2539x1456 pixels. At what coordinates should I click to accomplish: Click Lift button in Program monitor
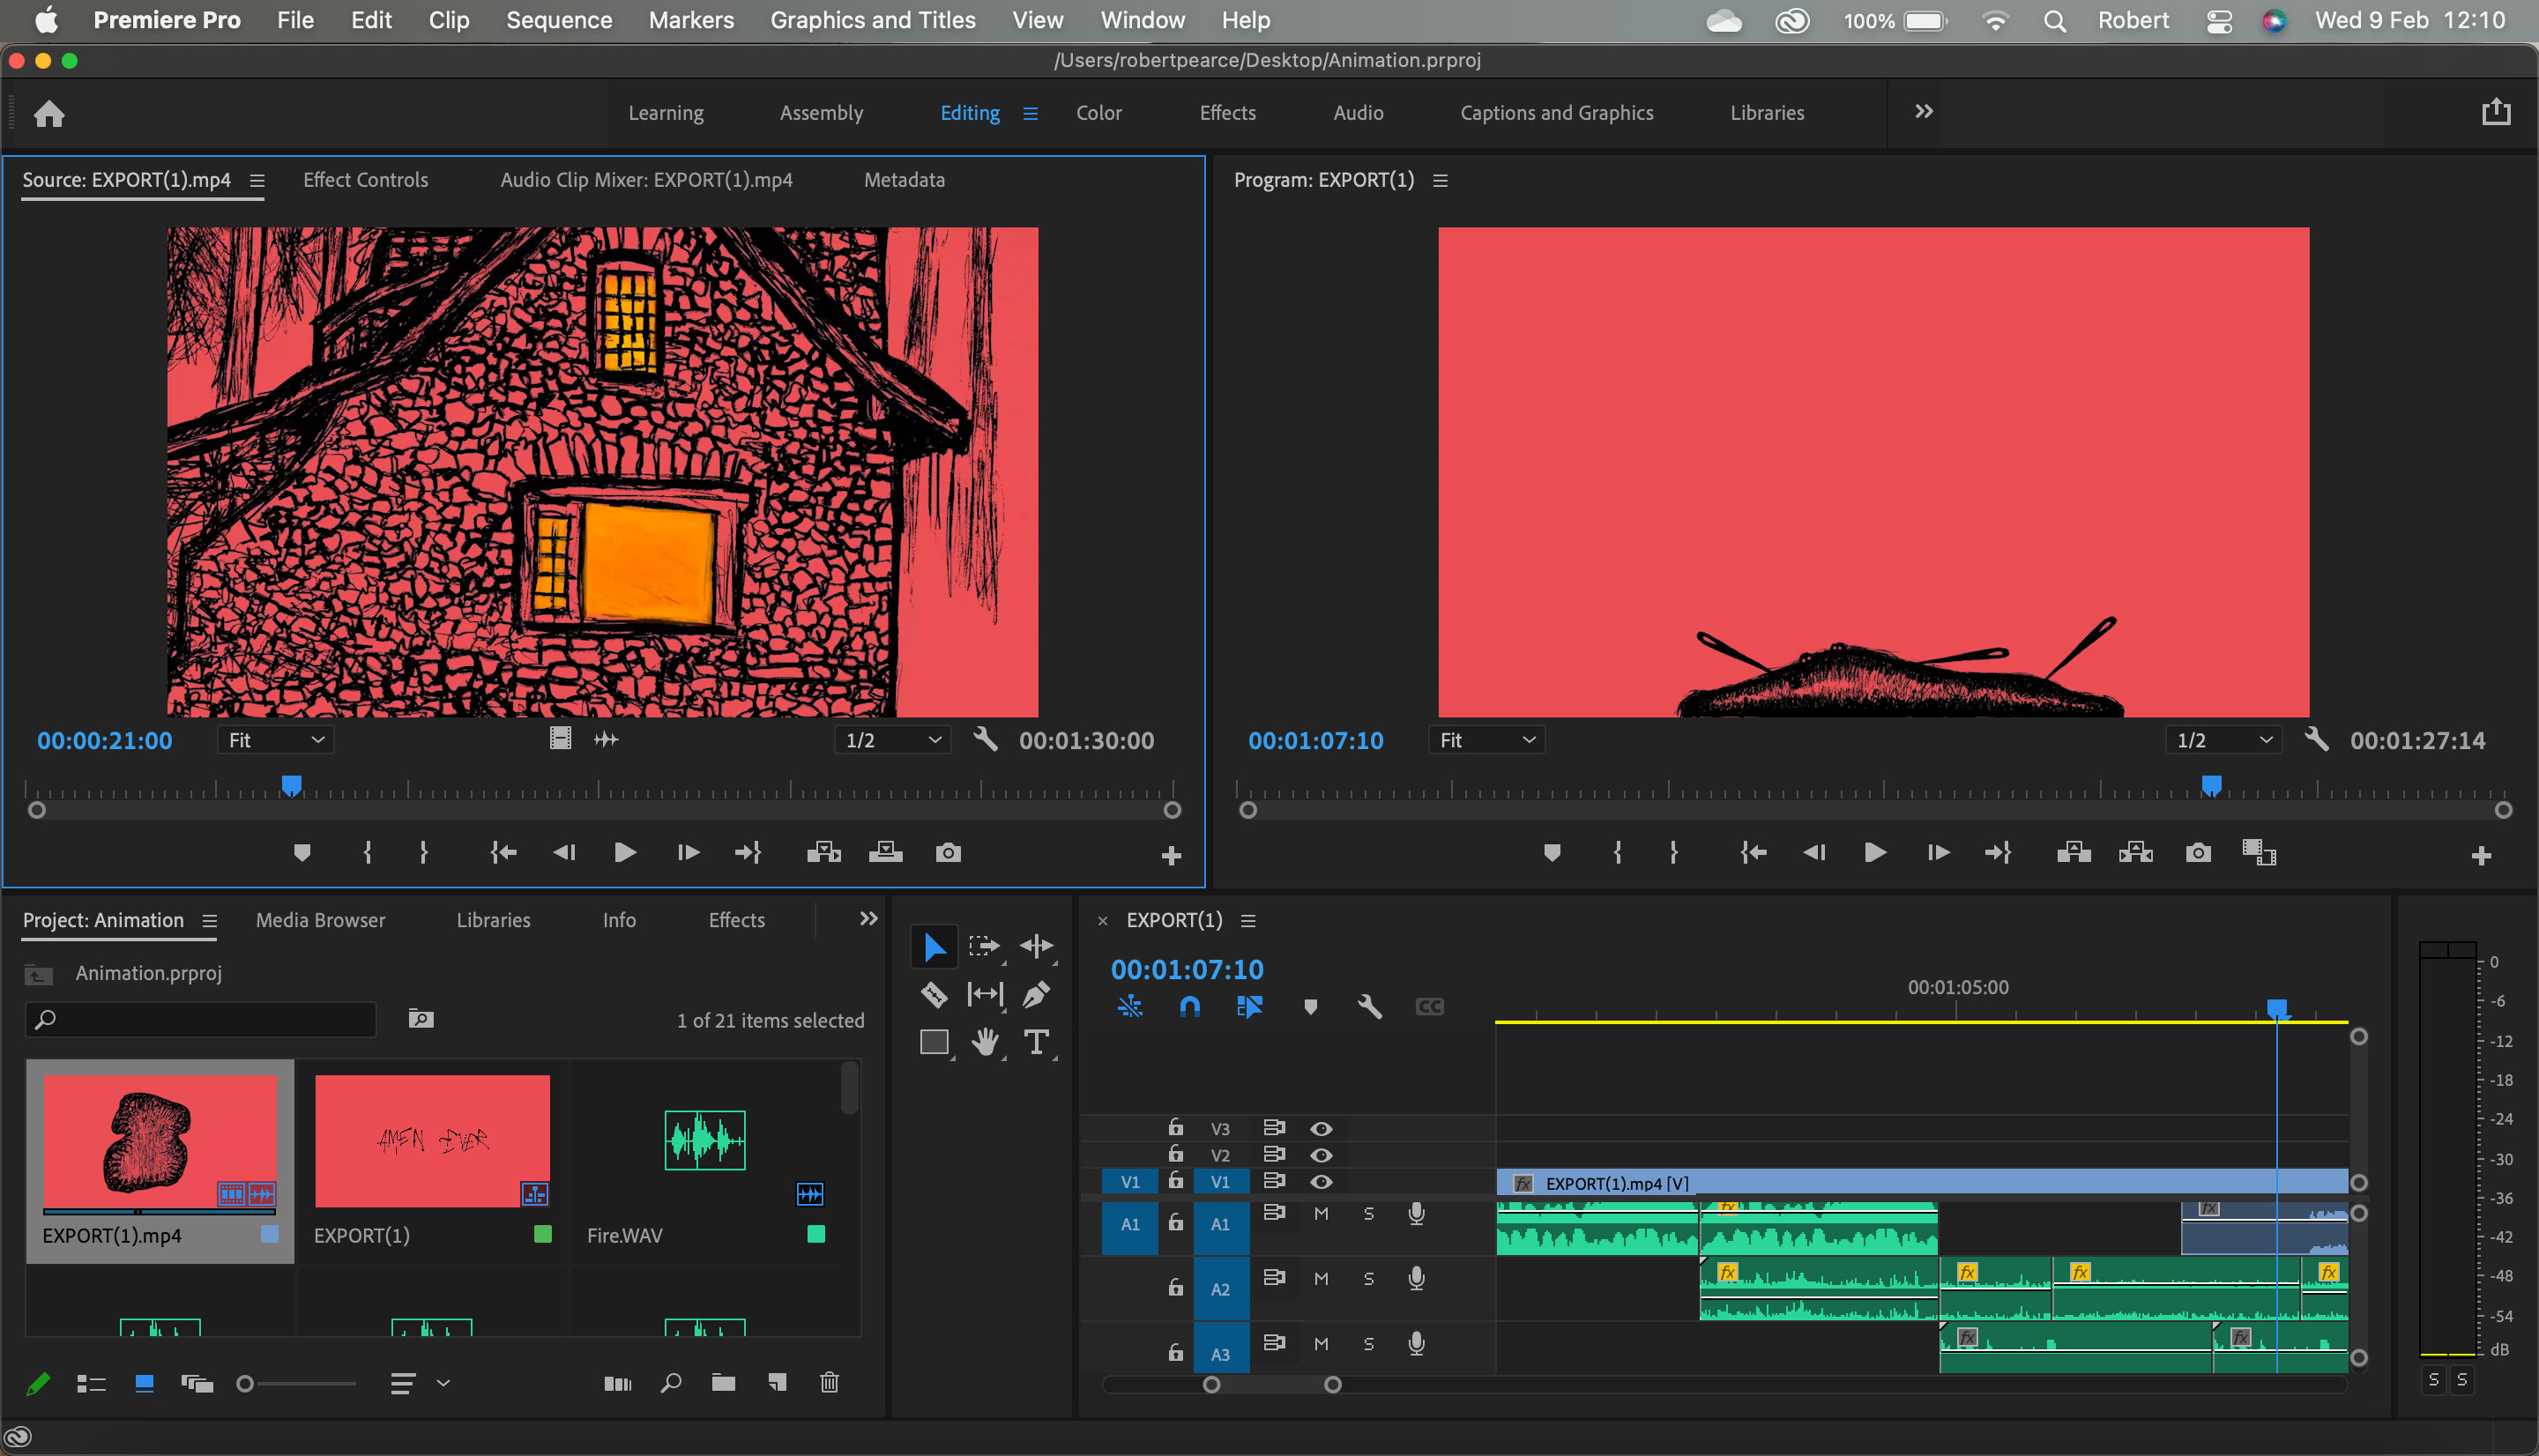tap(2074, 853)
